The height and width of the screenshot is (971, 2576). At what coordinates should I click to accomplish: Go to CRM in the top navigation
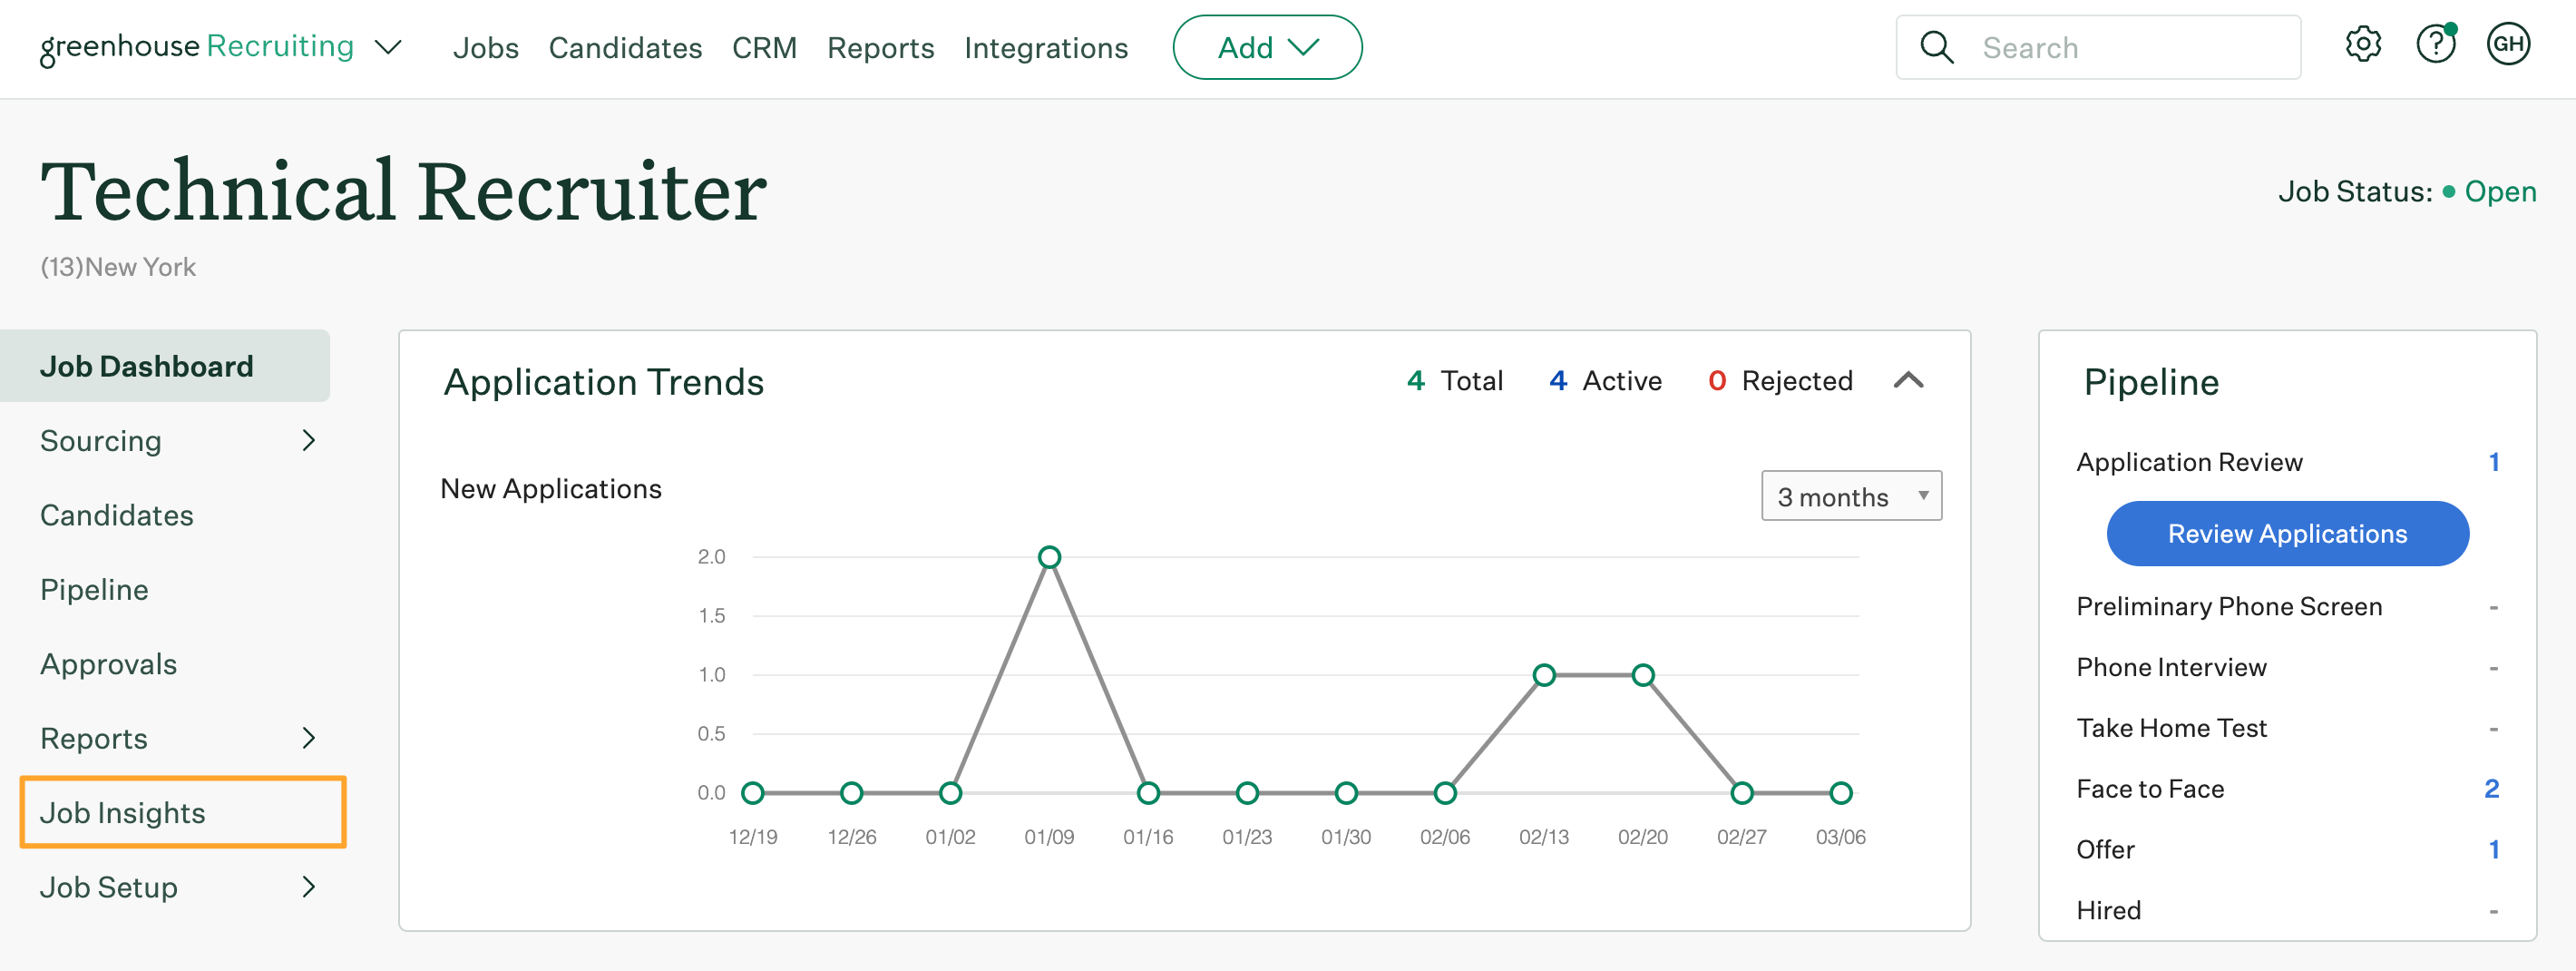(x=764, y=48)
